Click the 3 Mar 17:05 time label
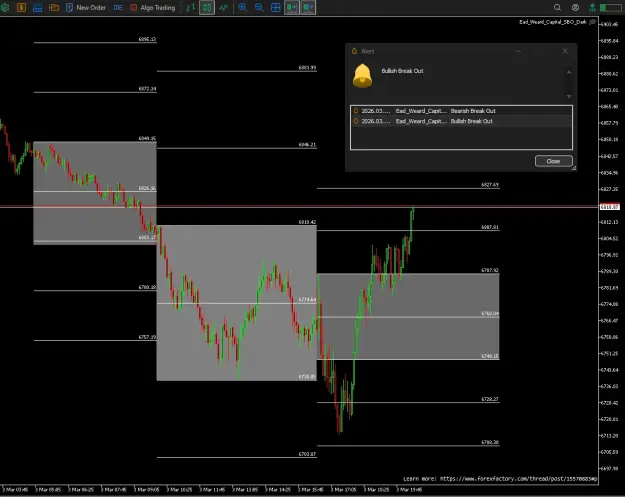The width and height of the screenshot is (625, 497). [343, 489]
